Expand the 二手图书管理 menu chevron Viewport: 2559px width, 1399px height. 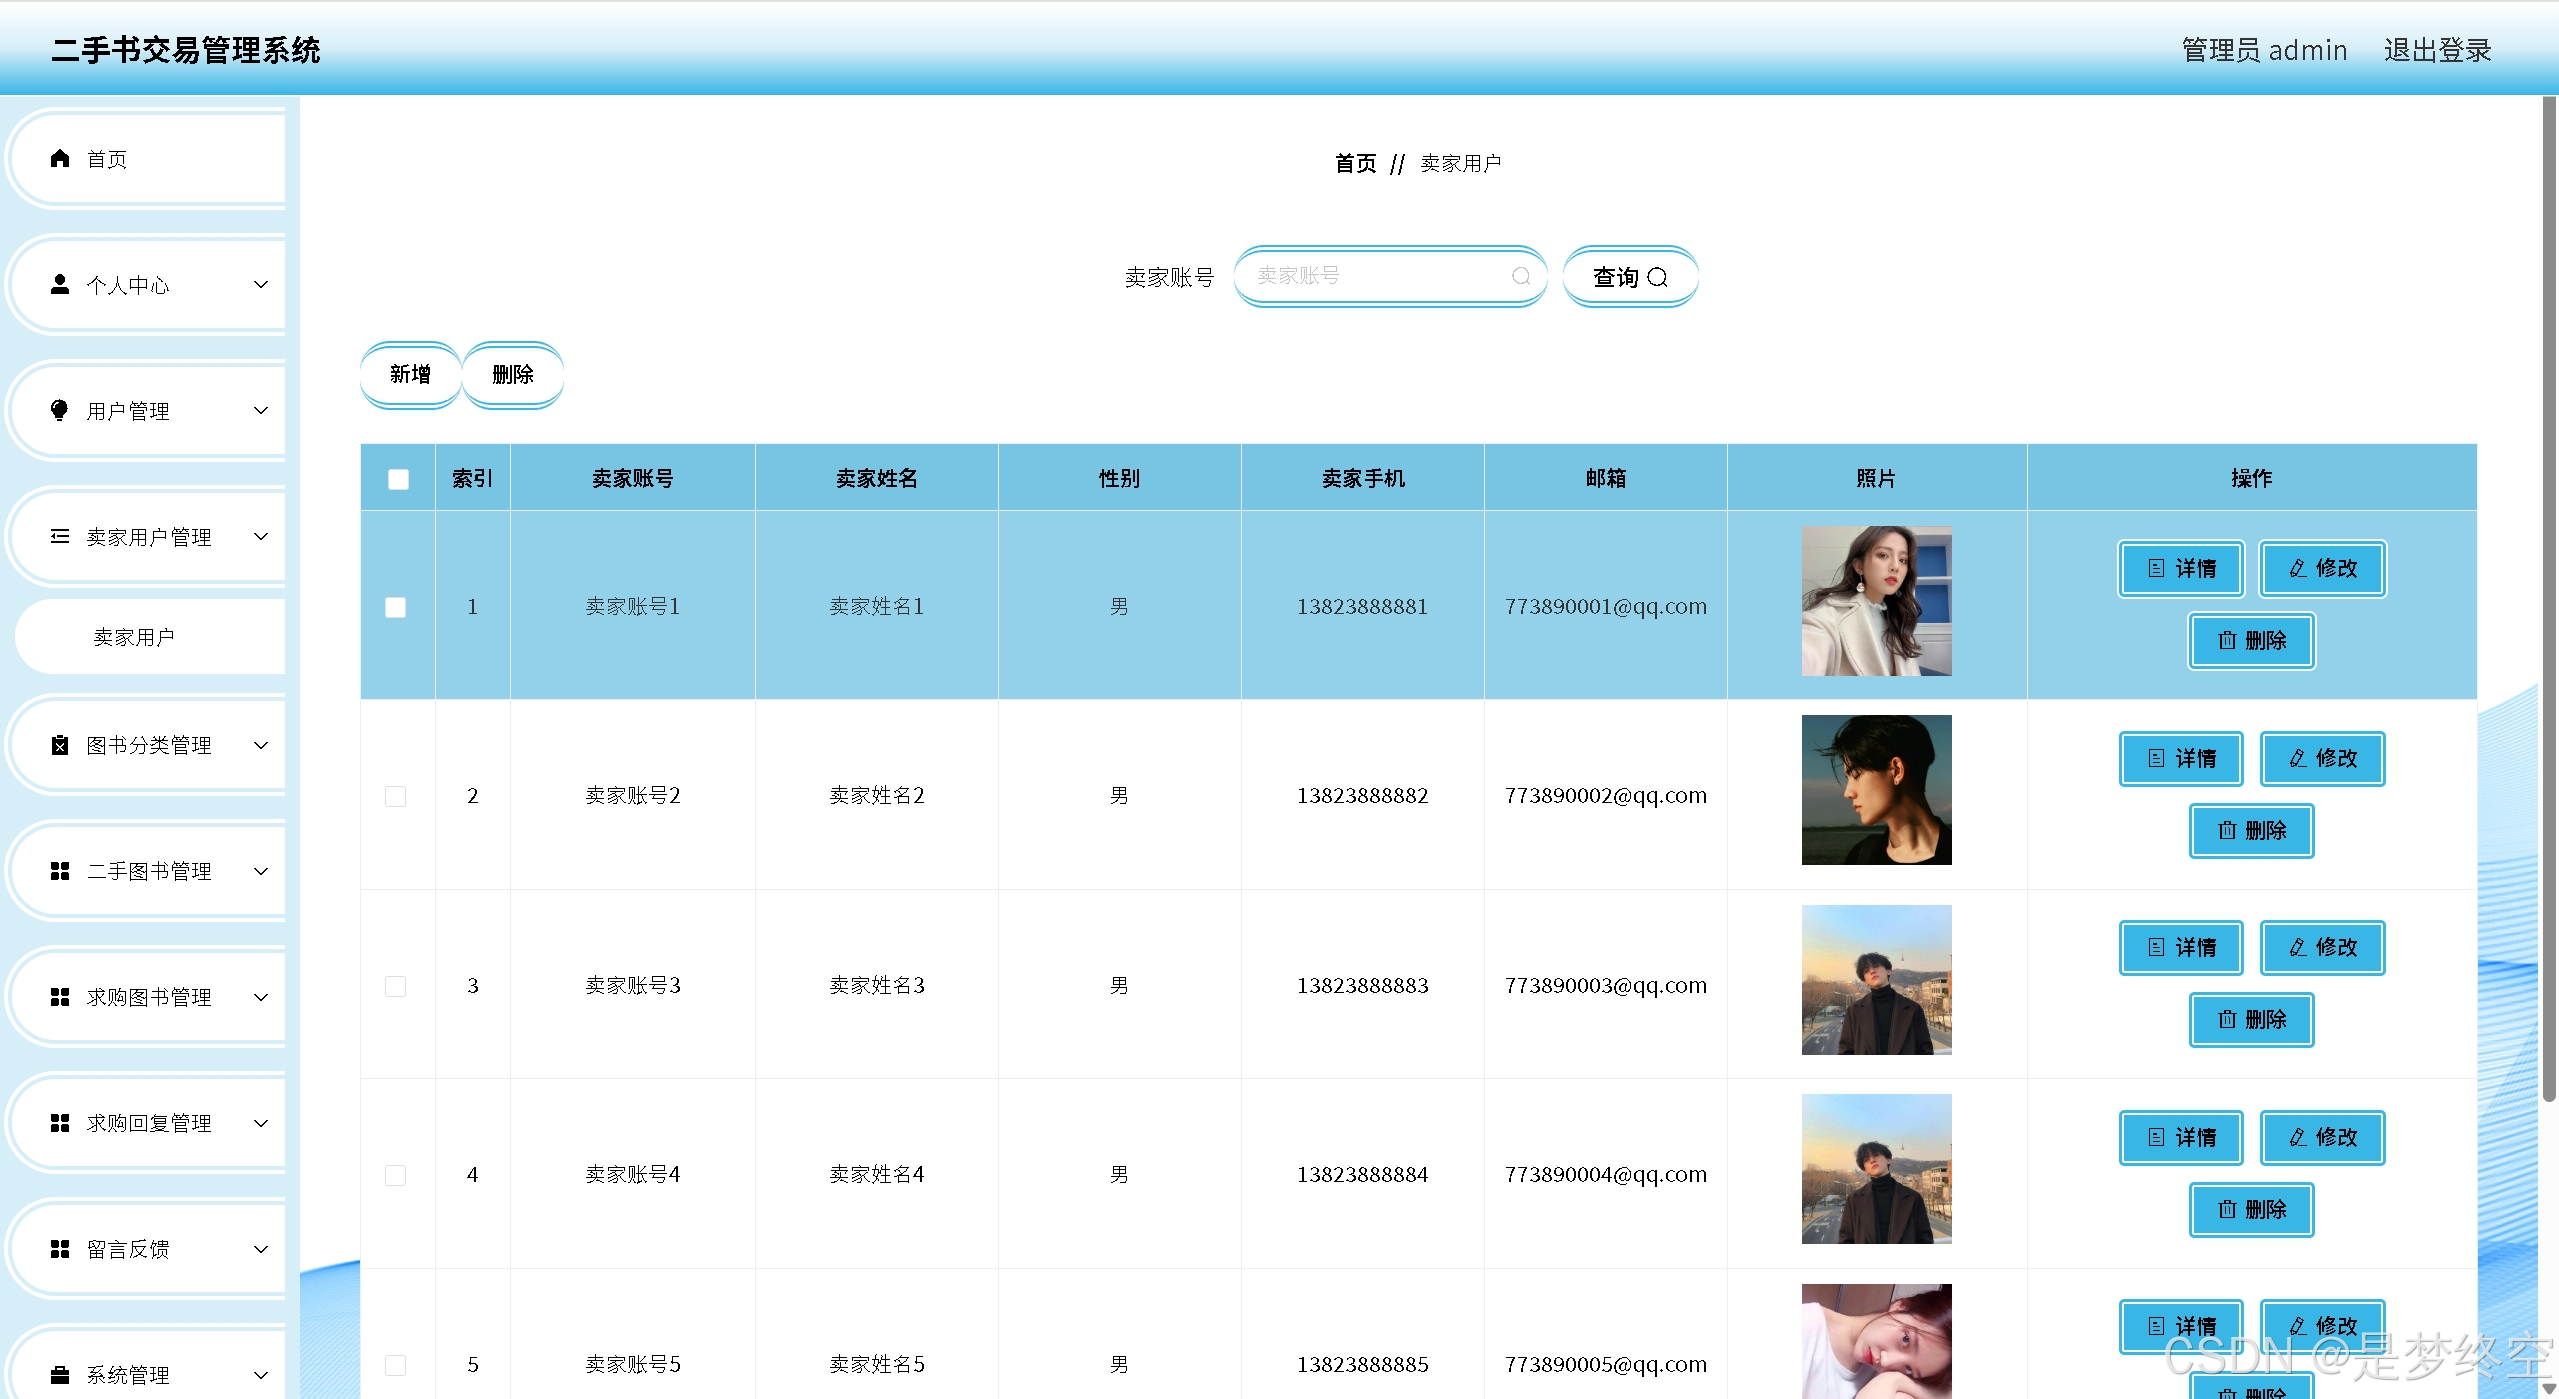coord(261,871)
